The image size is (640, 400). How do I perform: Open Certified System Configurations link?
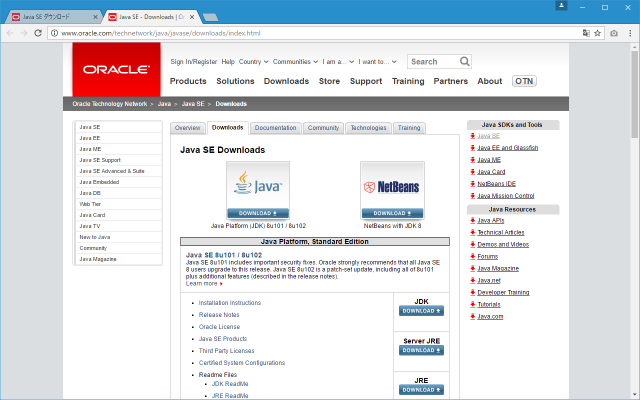[x=242, y=362]
